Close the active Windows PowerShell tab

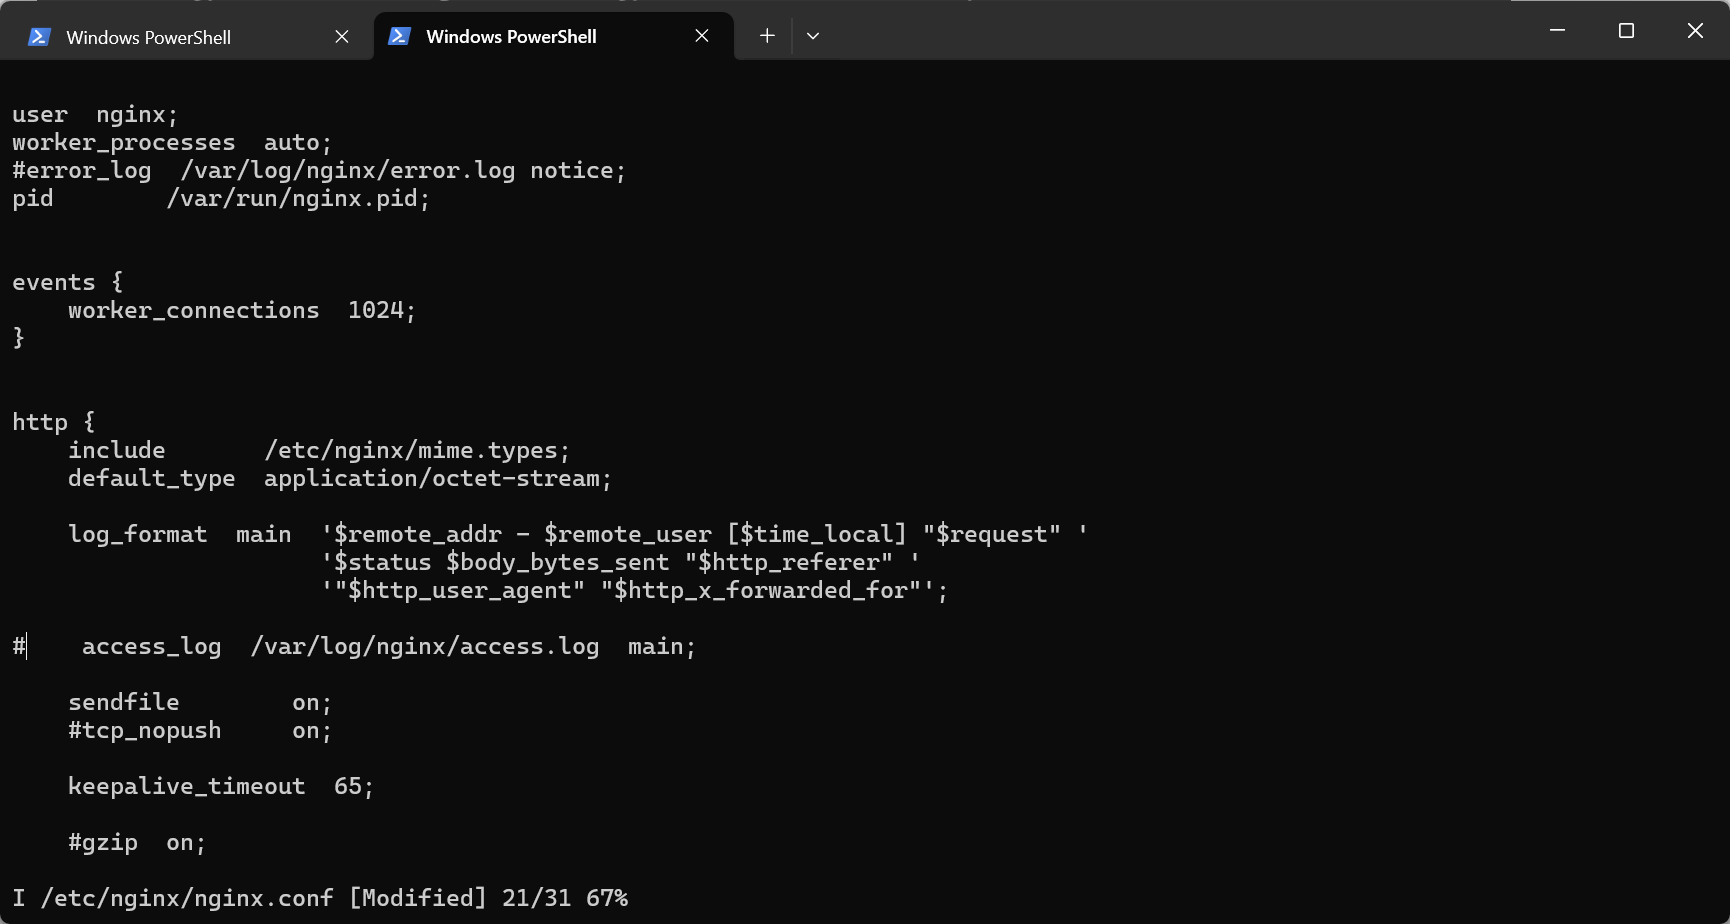[701, 35]
